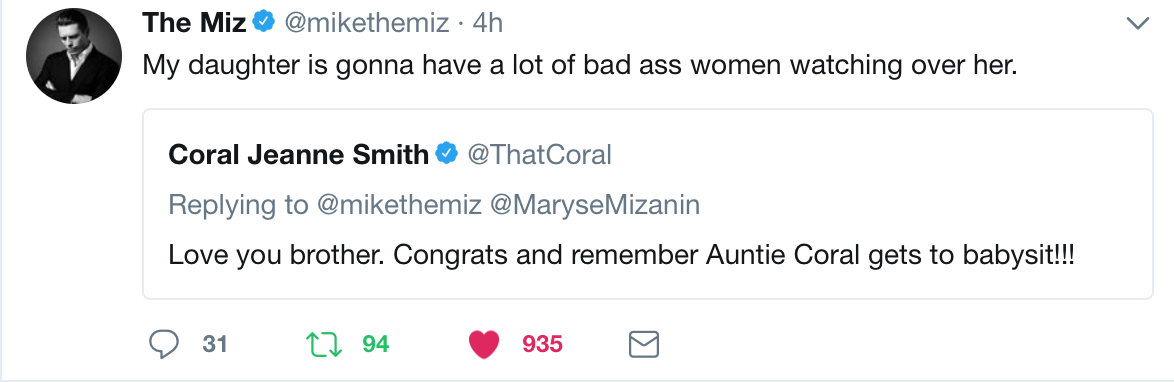
Task: Click The Miz verified badge
Action: pyautogui.click(x=263, y=23)
